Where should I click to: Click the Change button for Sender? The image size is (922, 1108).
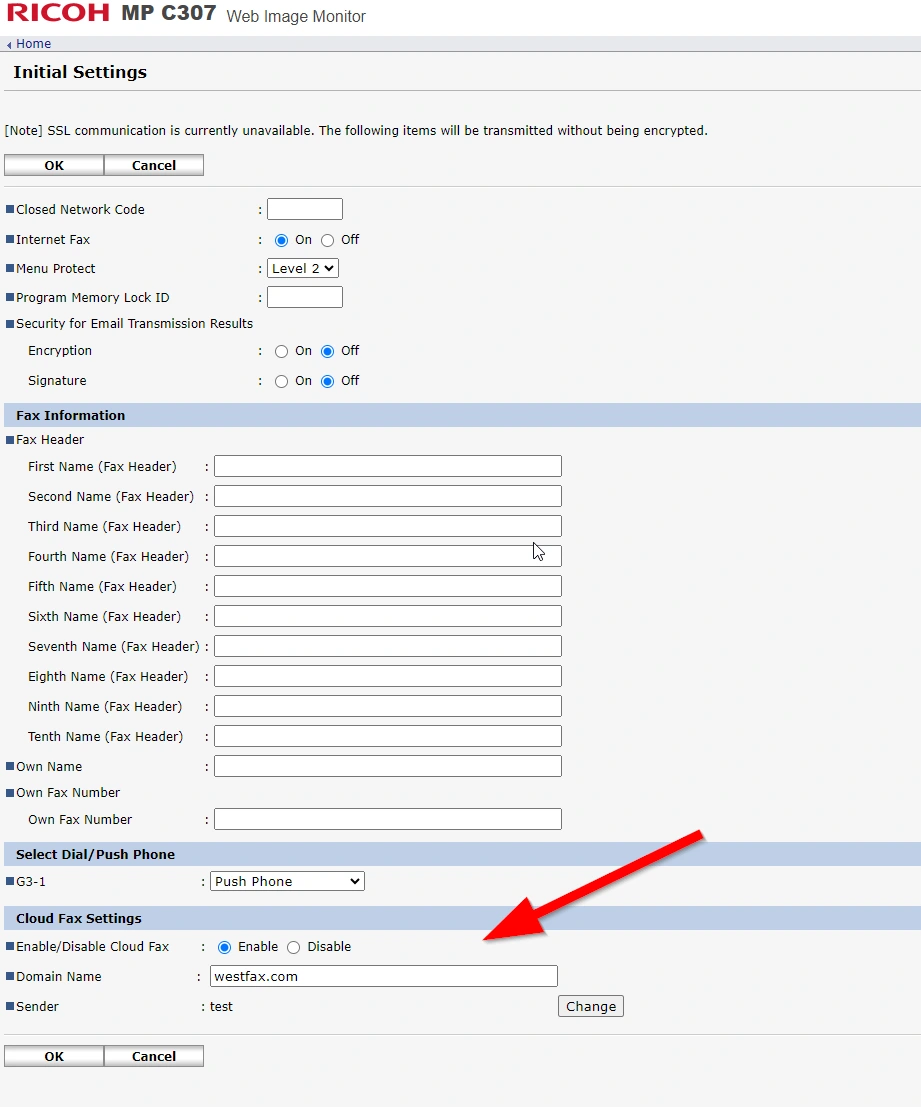(x=590, y=1006)
